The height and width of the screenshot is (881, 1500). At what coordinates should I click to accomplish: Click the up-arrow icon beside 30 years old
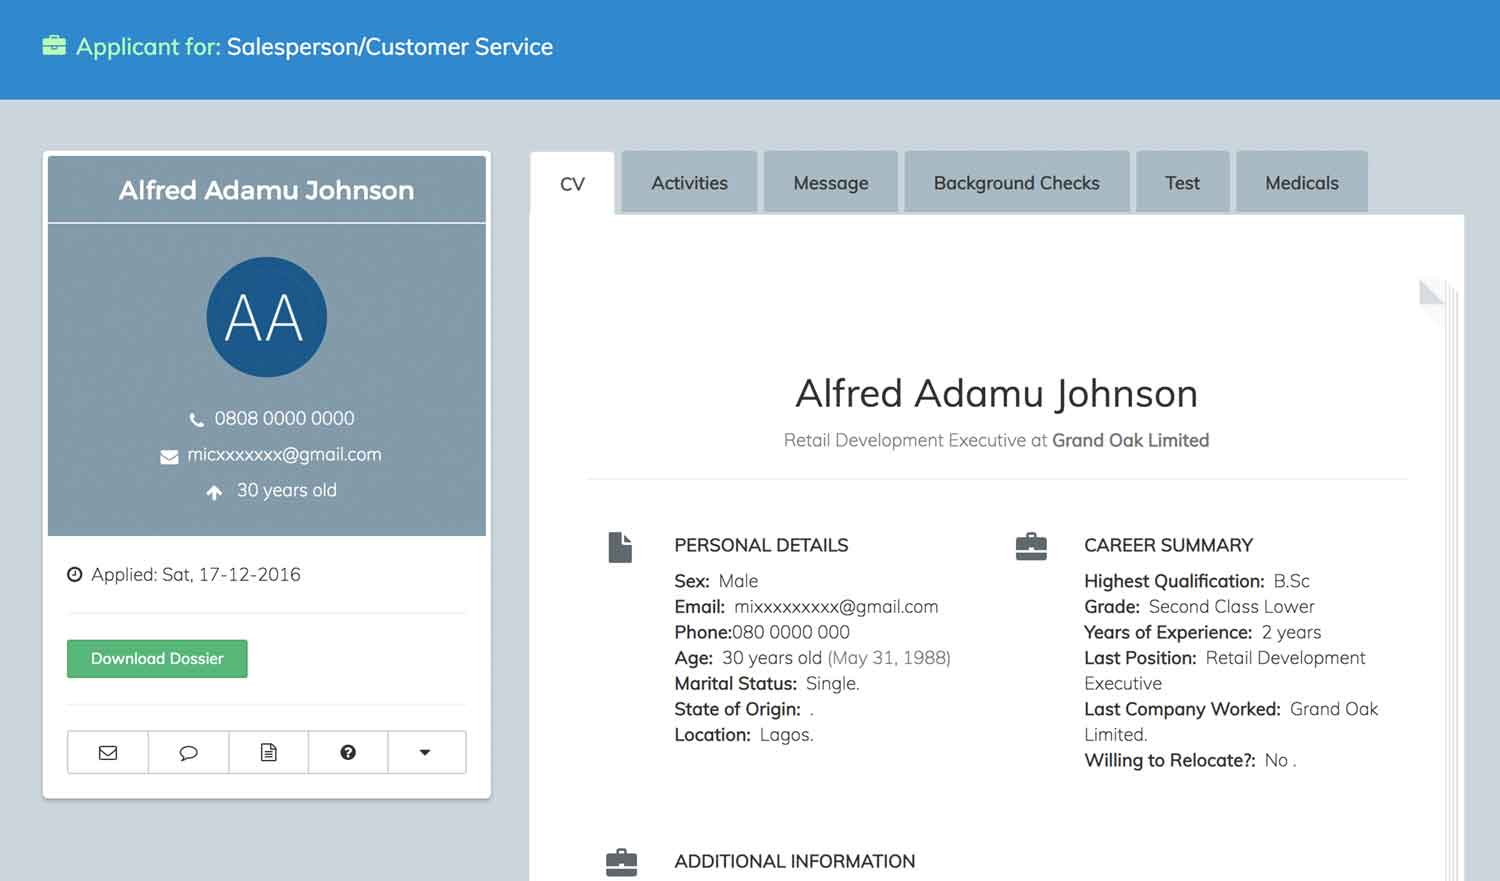(x=214, y=492)
